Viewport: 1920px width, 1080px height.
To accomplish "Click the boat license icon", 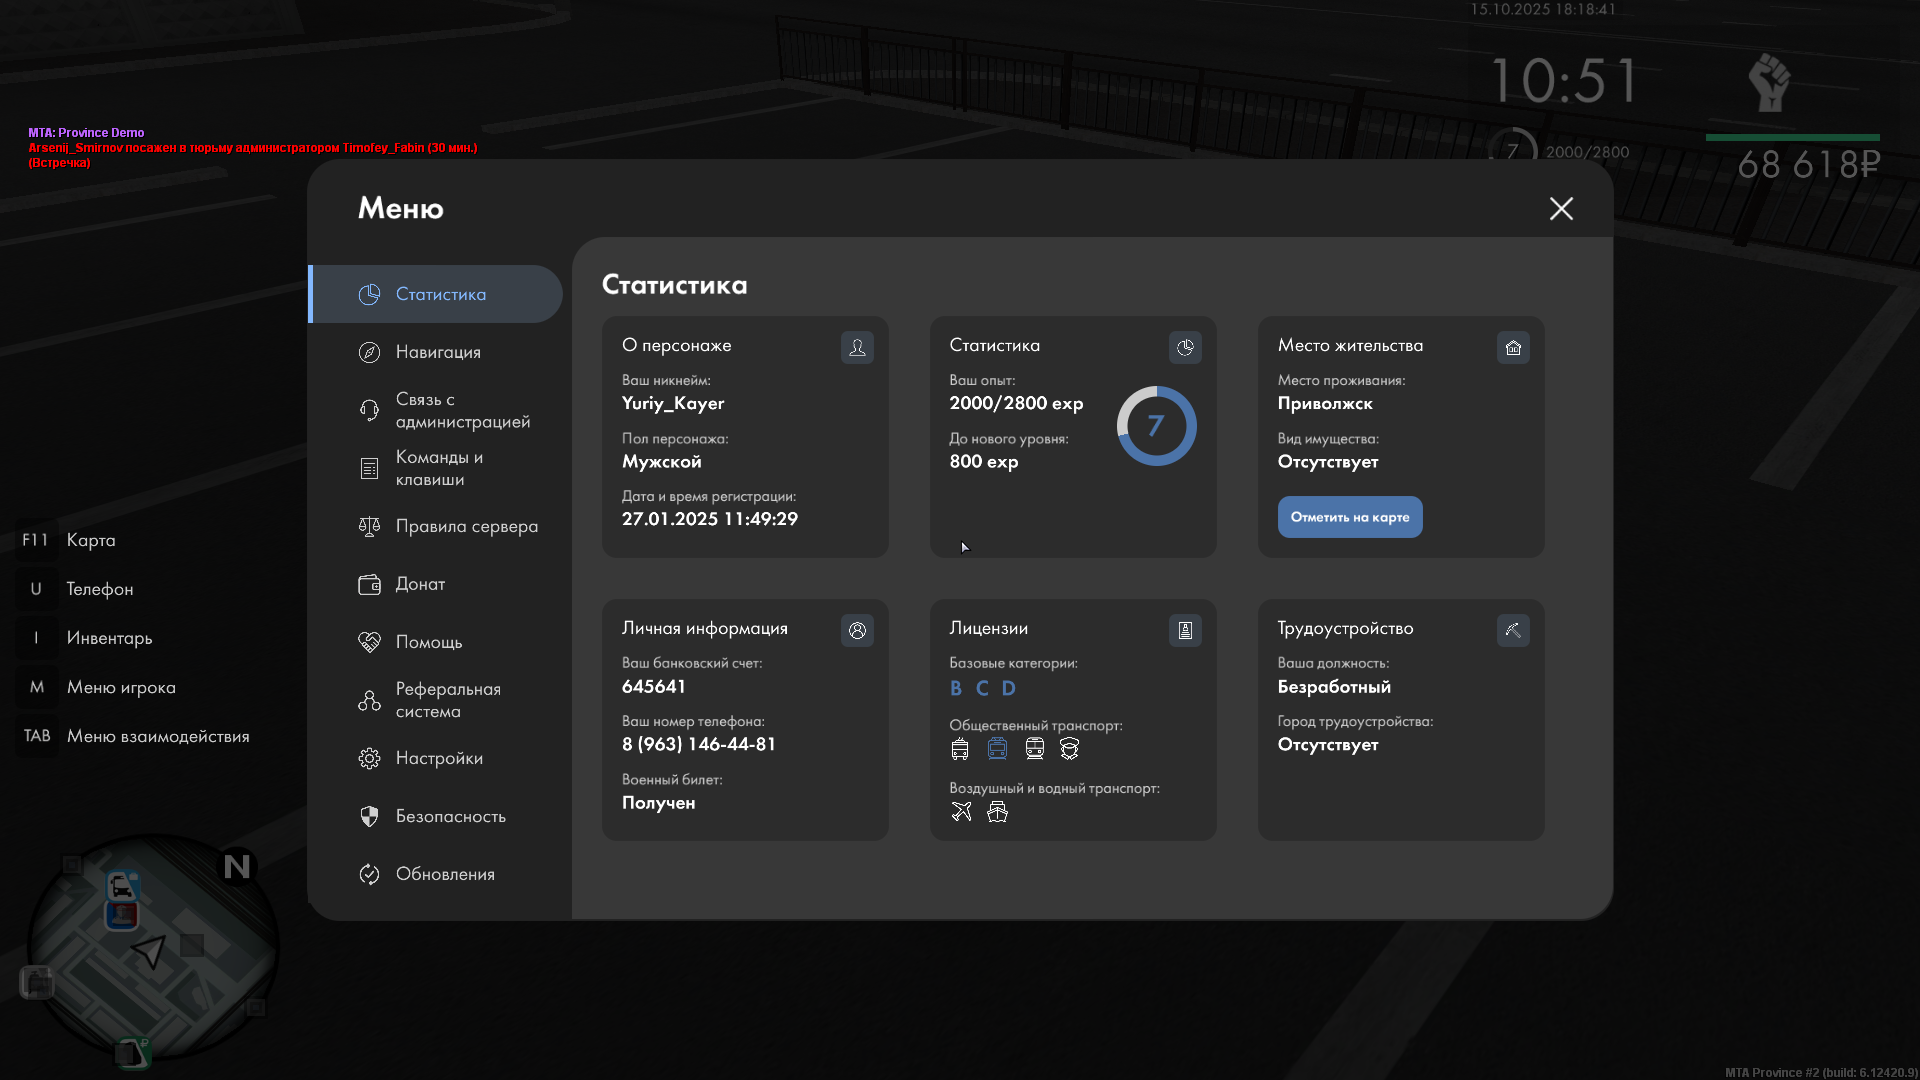I will pyautogui.click(x=997, y=811).
